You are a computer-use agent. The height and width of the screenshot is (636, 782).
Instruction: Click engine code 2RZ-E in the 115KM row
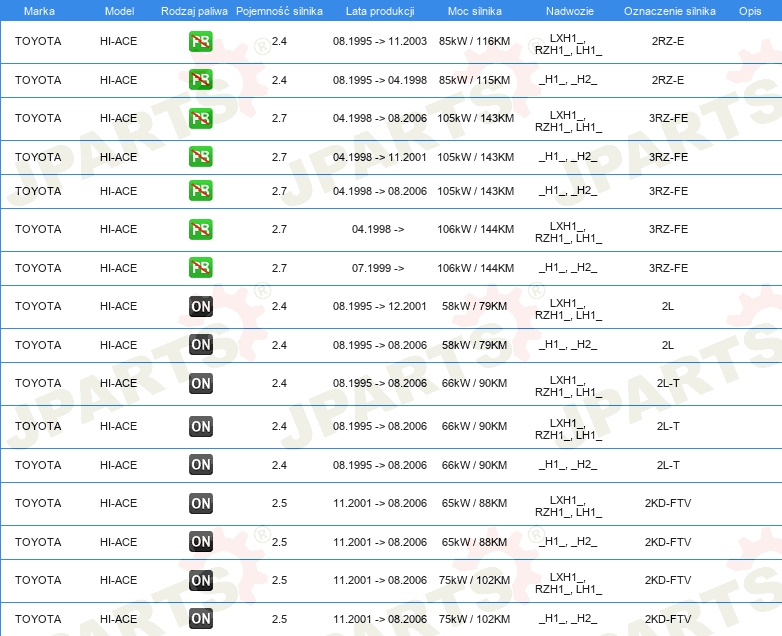coord(668,80)
